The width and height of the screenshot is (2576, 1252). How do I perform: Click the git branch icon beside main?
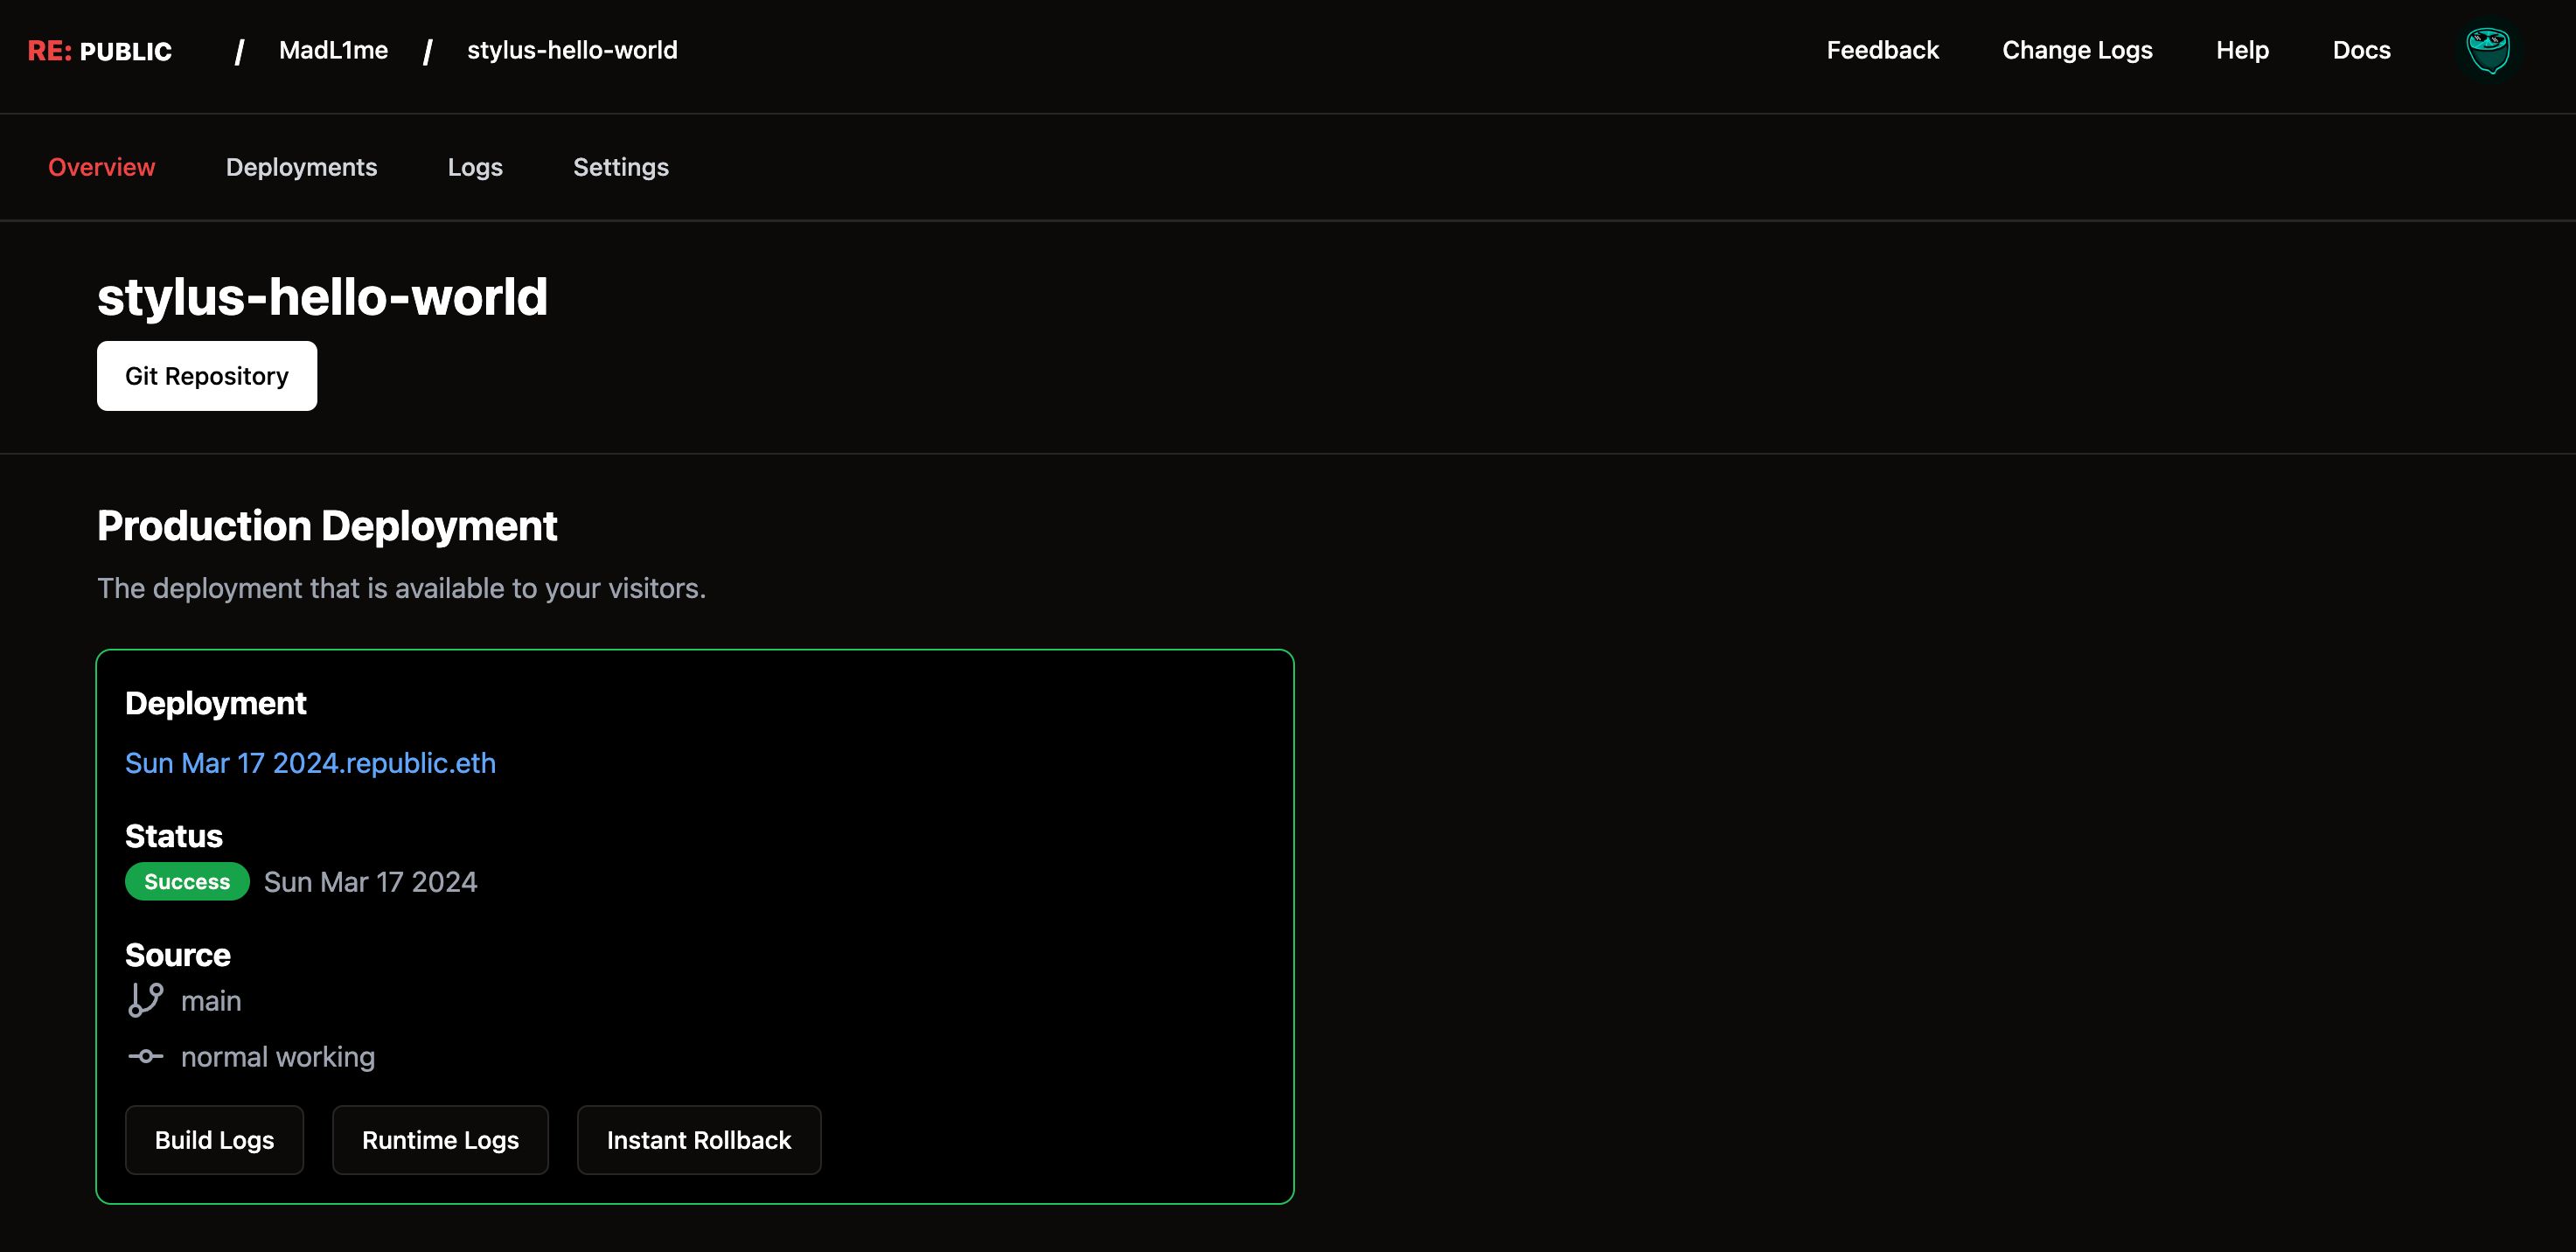[x=146, y=1000]
